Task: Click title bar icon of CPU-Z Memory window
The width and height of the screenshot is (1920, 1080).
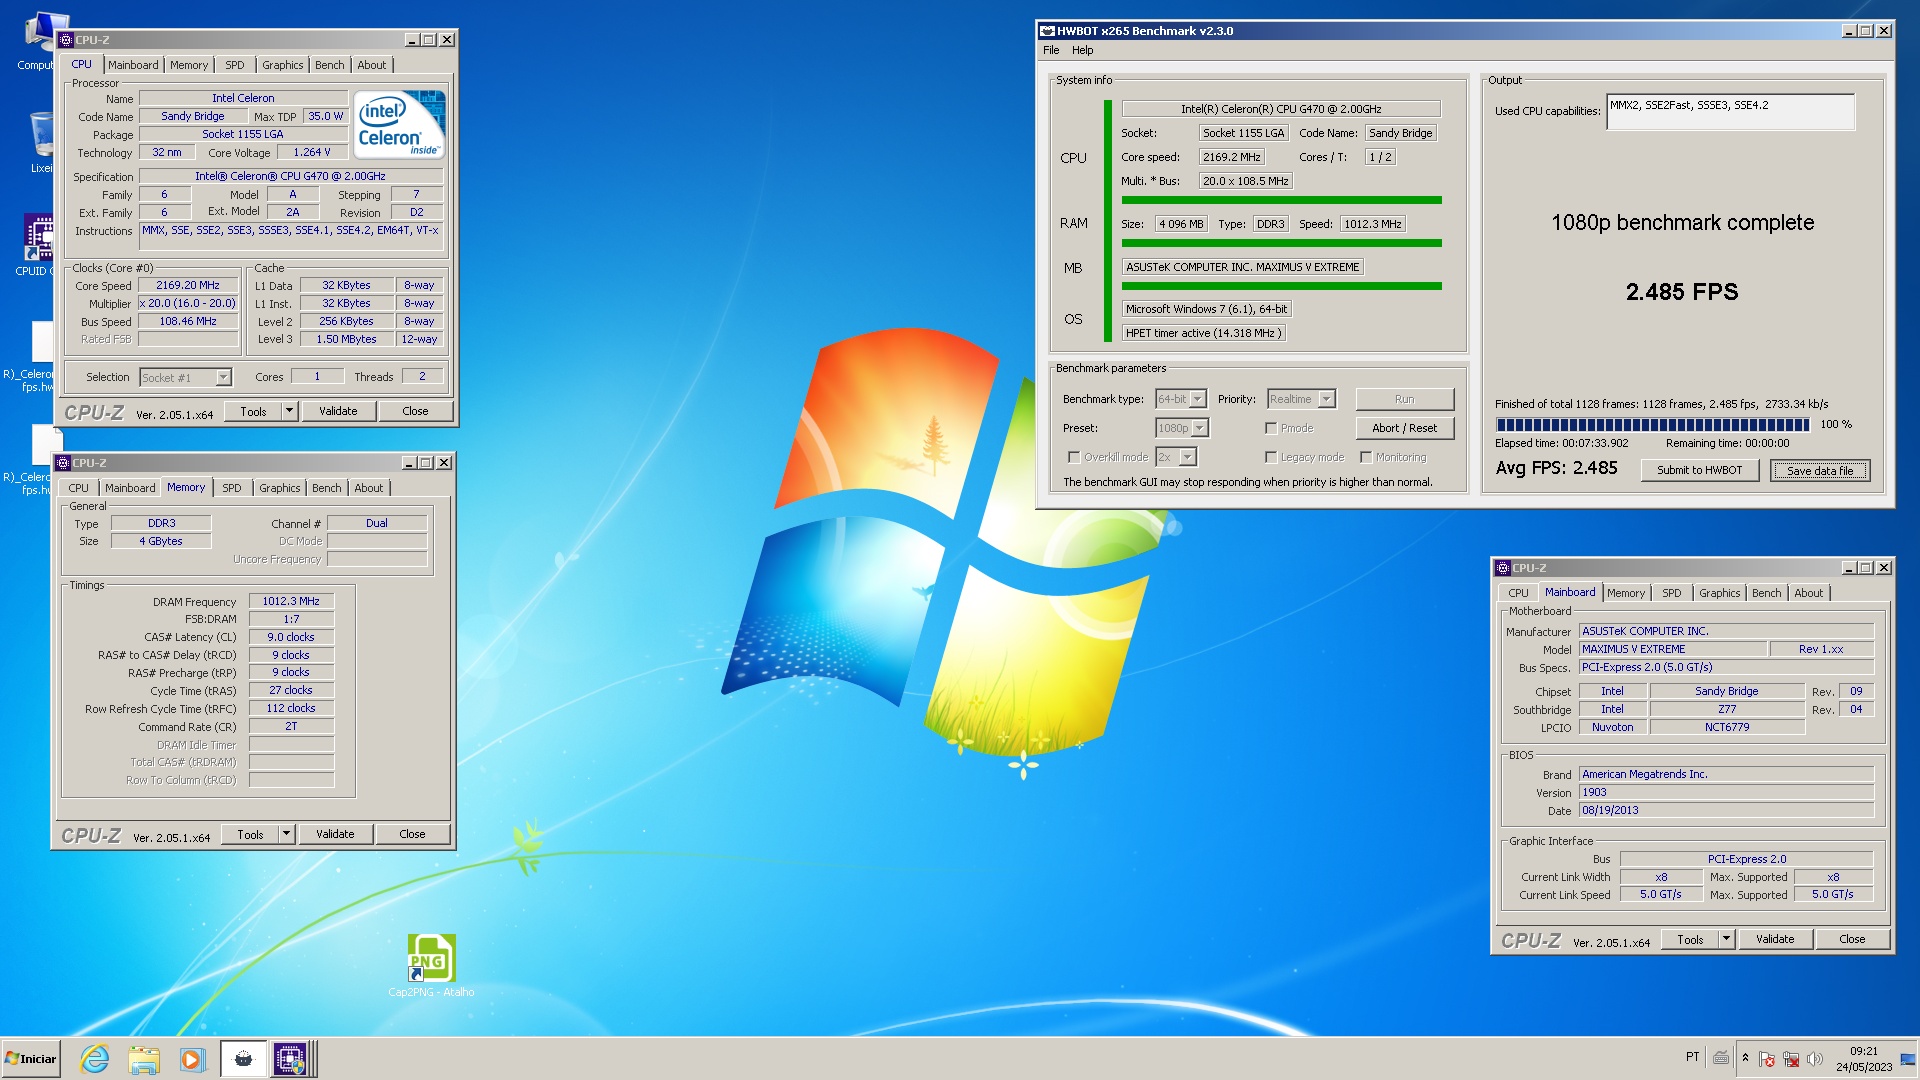Action: (62, 463)
